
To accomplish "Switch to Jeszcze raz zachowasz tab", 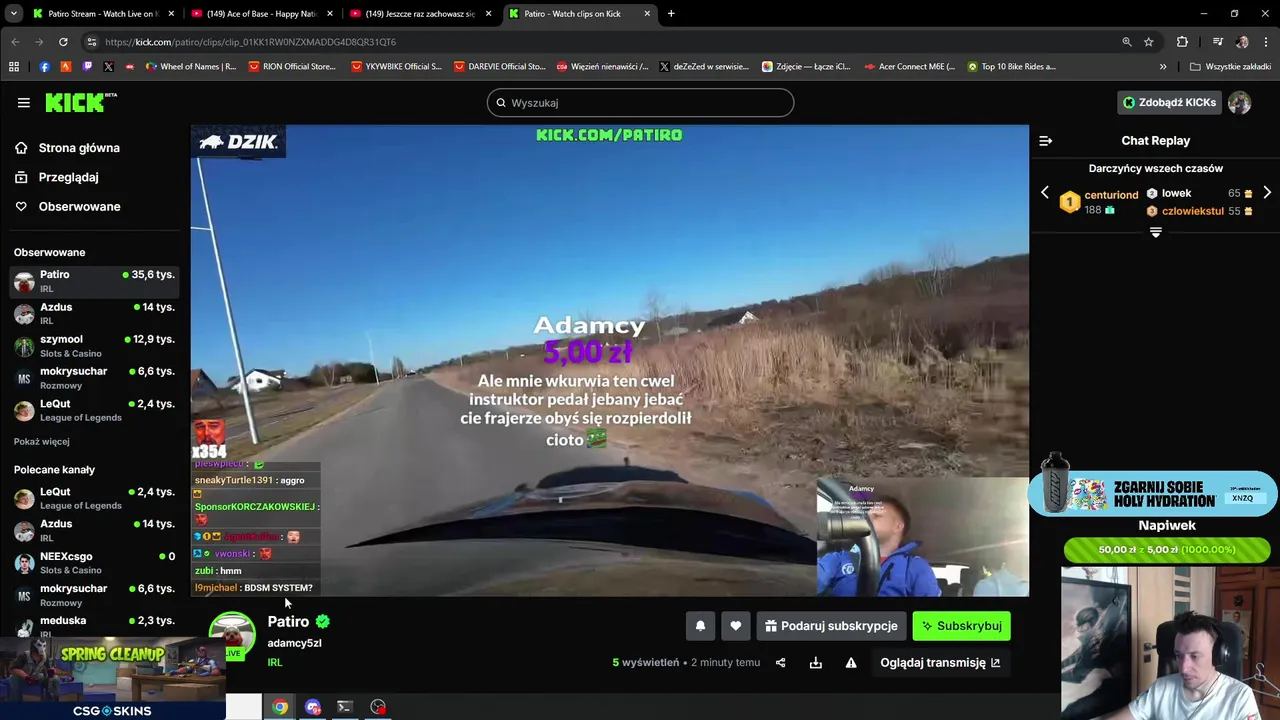I will 420,14.
